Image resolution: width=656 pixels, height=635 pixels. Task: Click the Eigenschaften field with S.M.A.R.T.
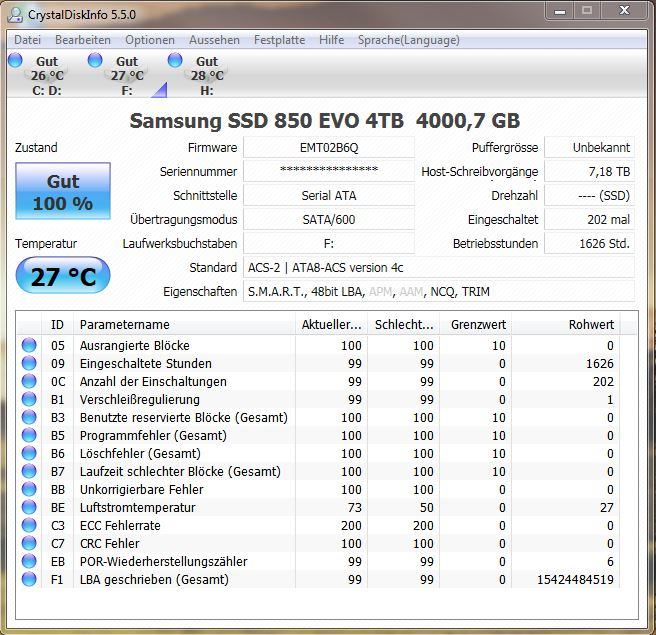click(x=439, y=291)
